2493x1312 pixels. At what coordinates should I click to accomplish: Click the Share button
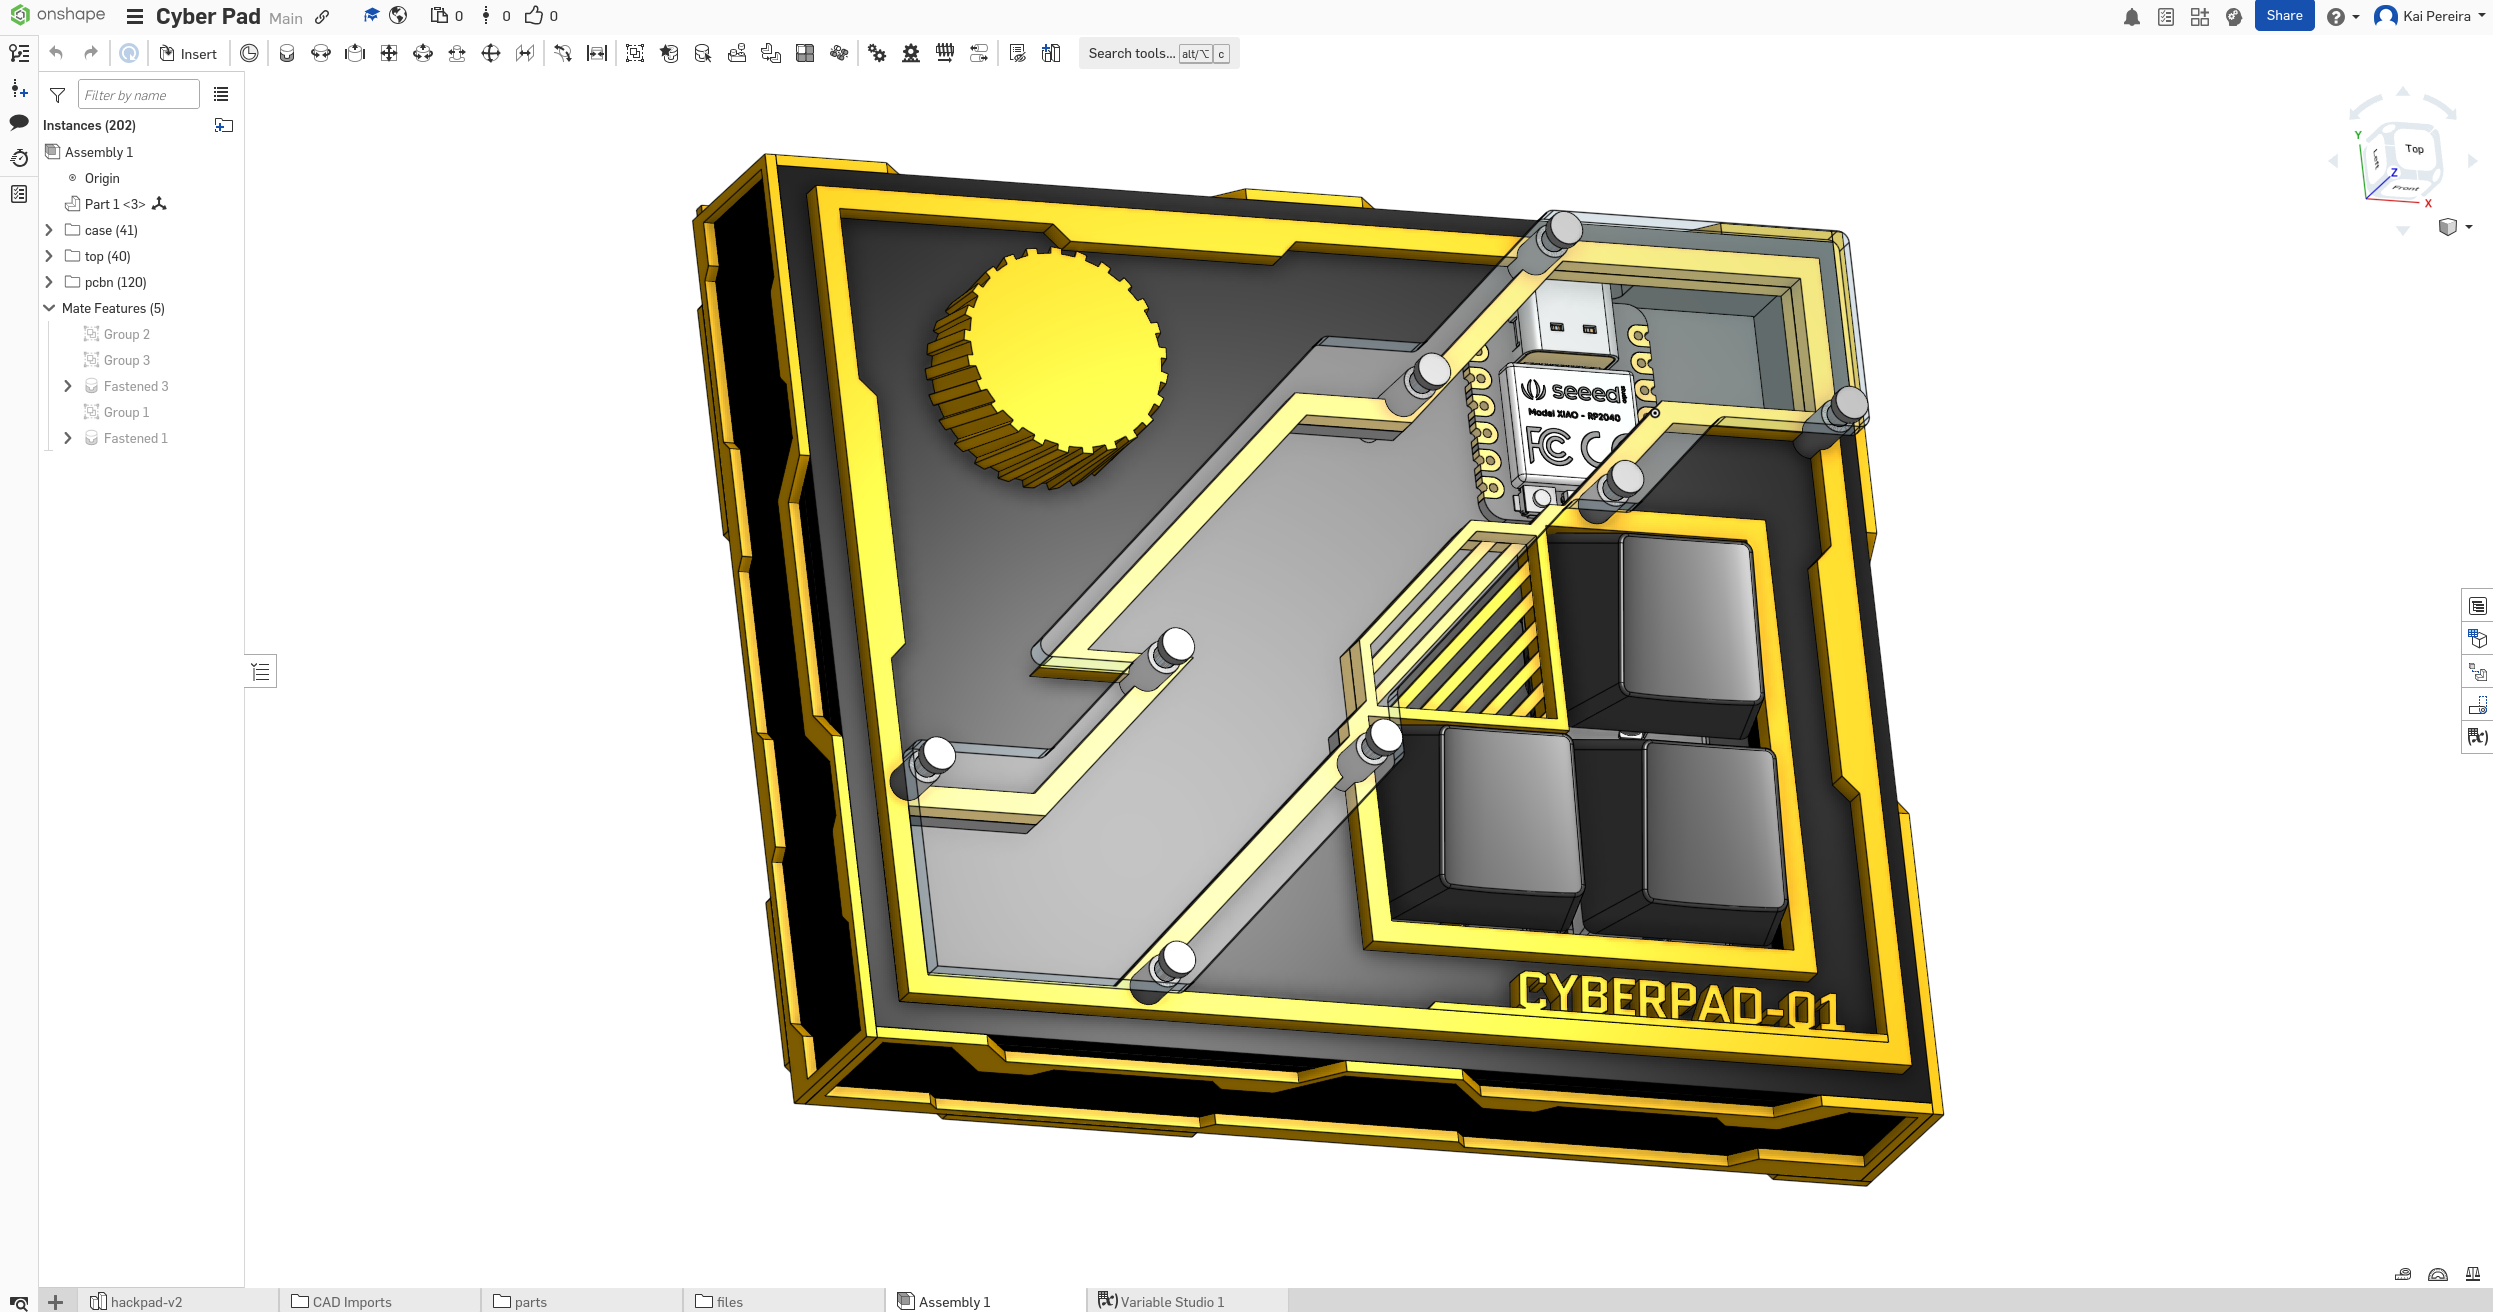pos(2283,15)
